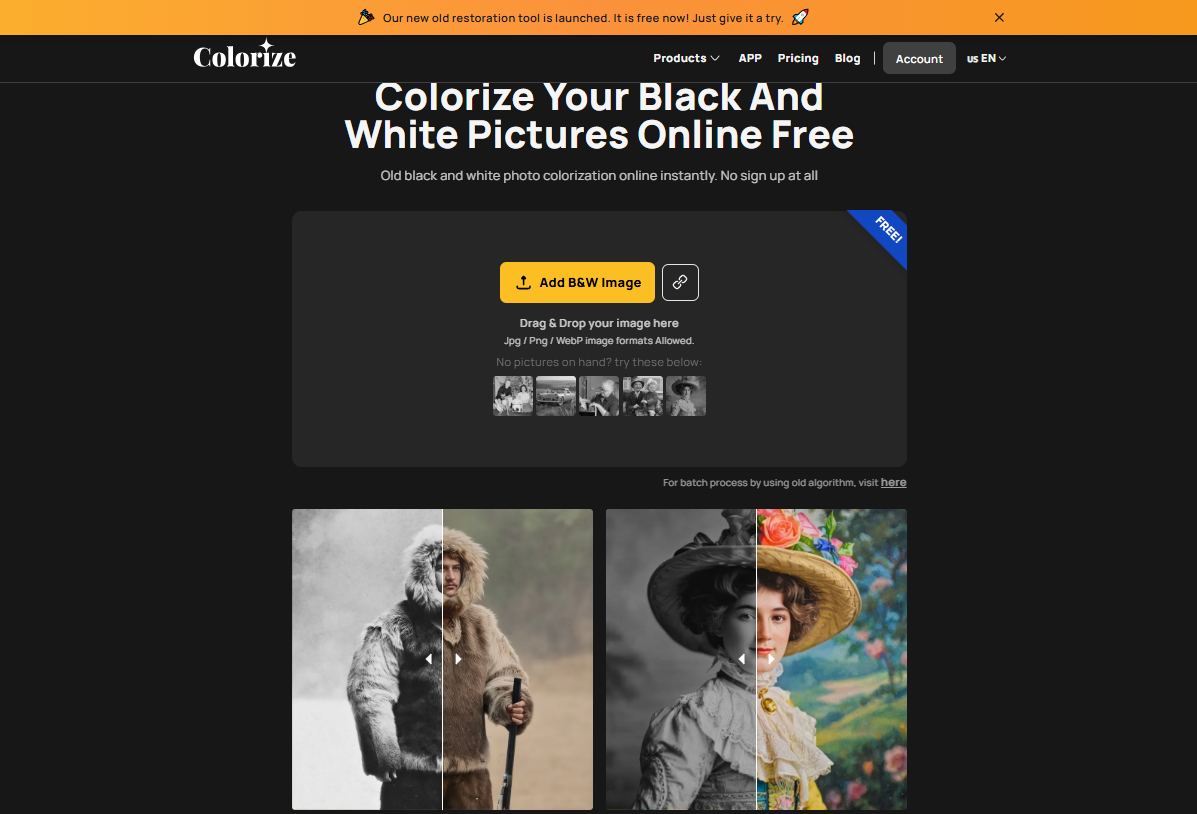The height and width of the screenshot is (814, 1197).
Task: Click the left arrow on the hat lady comparison
Action: tap(741, 659)
